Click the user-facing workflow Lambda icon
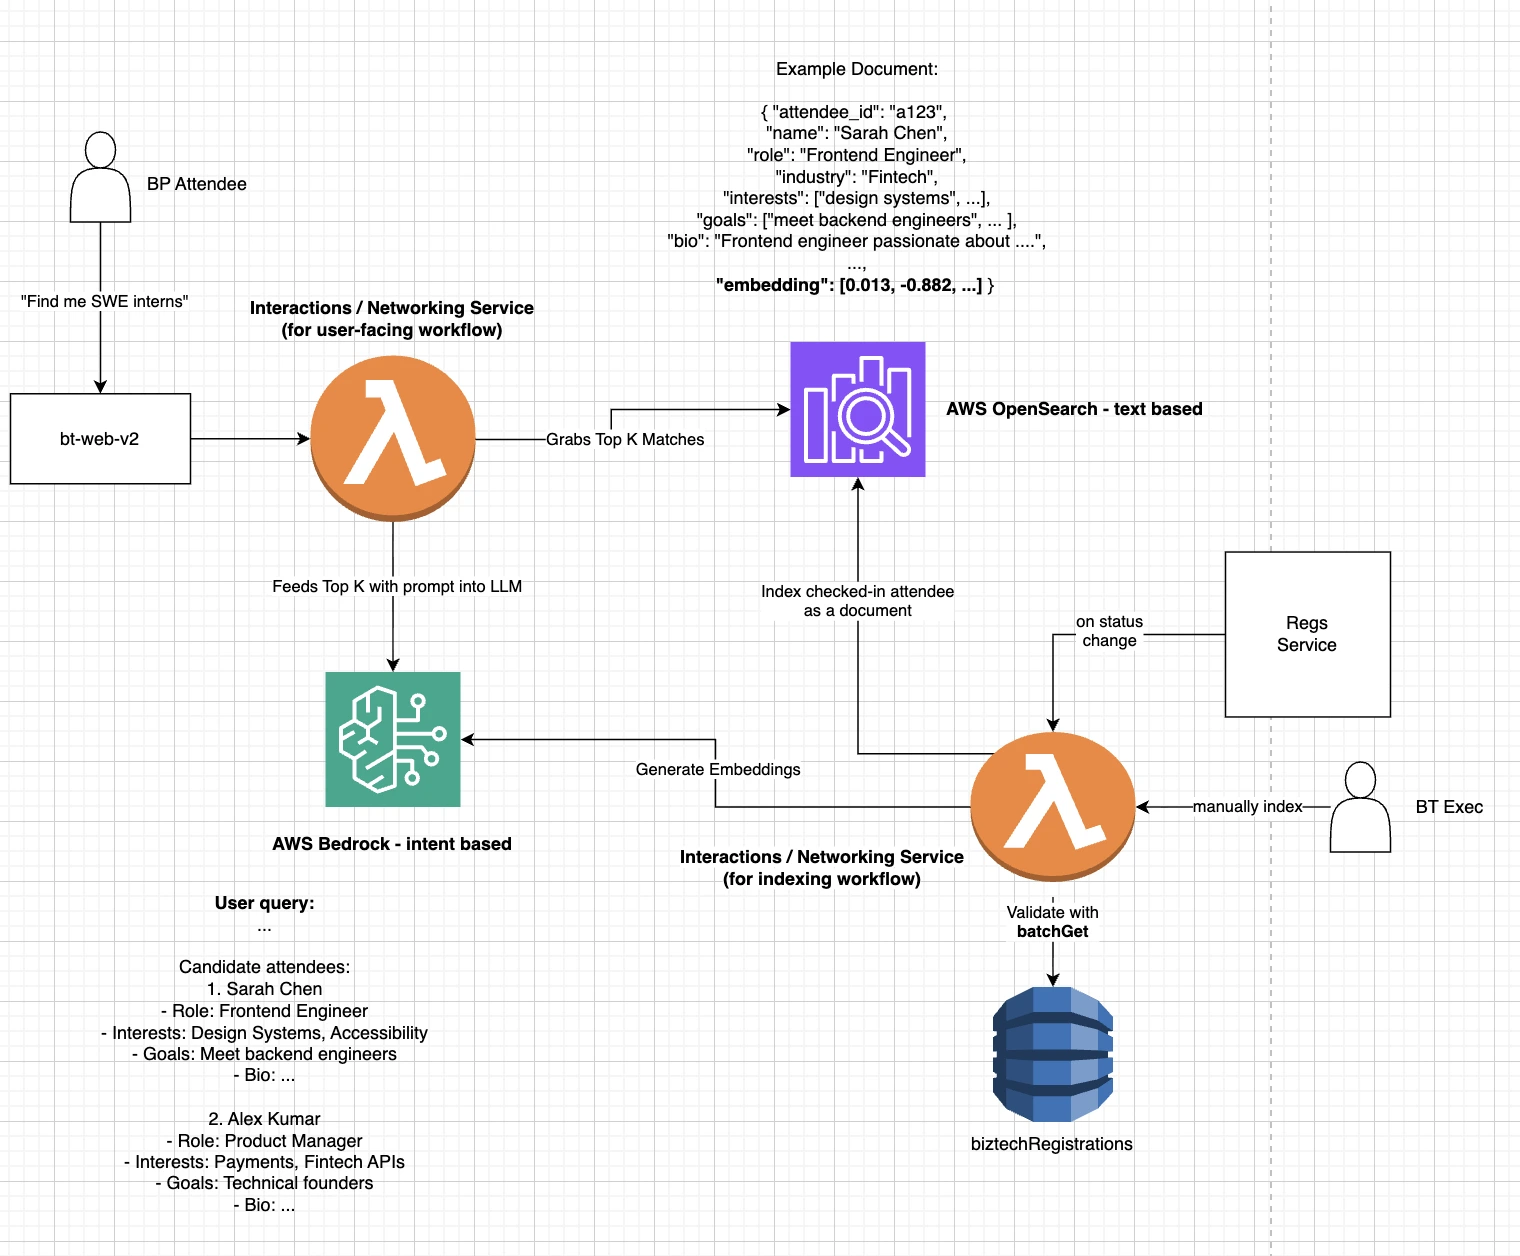The height and width of the screenshot is (1256, 1520). (393, 438)
